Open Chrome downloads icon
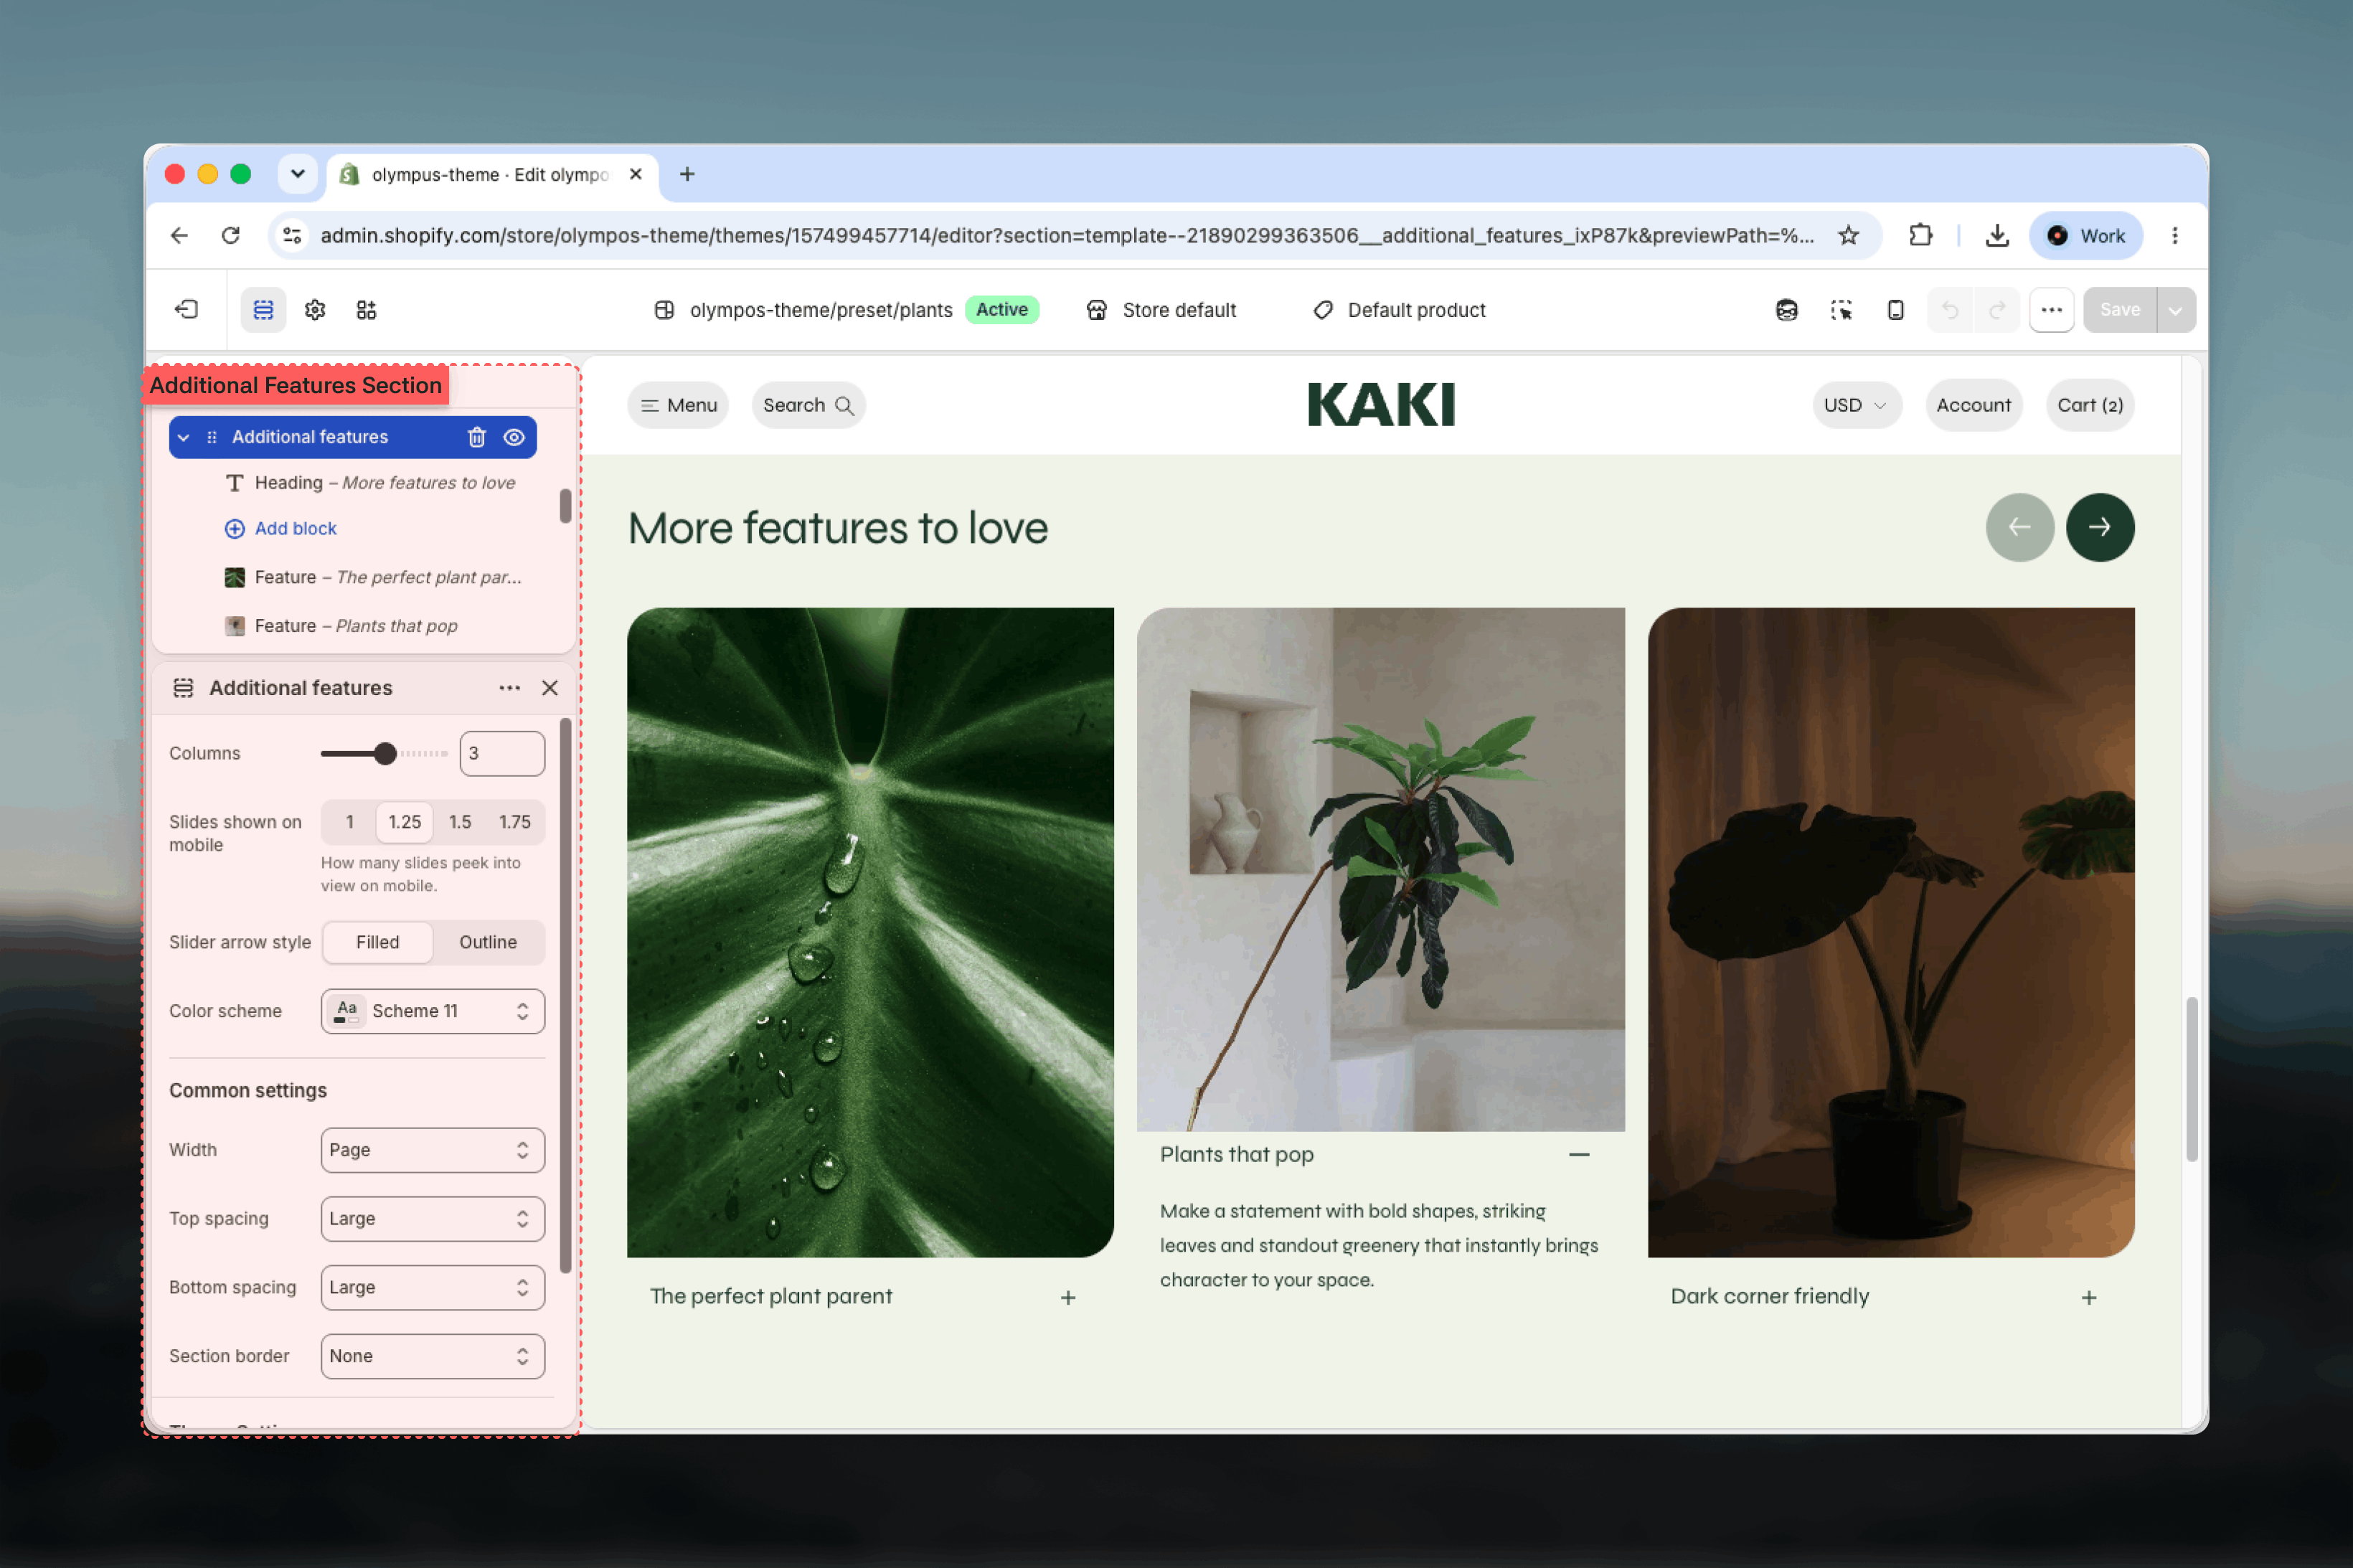Screen dimensions: 2353x1568 pos(1997,236)
